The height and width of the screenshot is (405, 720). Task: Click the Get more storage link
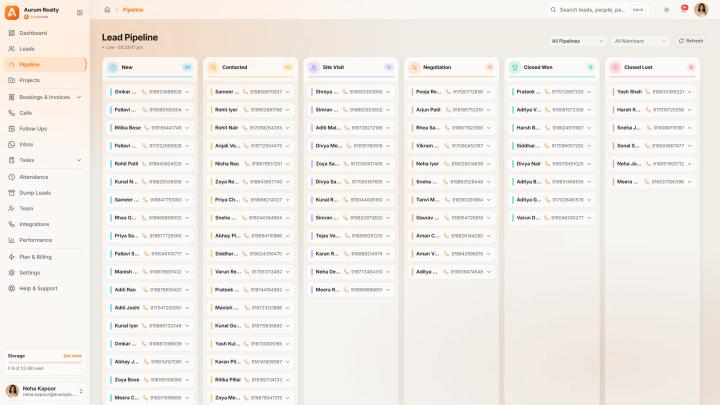(73, 356)
